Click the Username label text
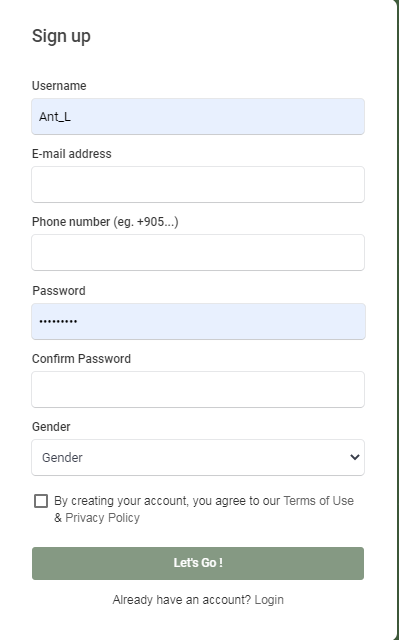 [x=59, y=86]
